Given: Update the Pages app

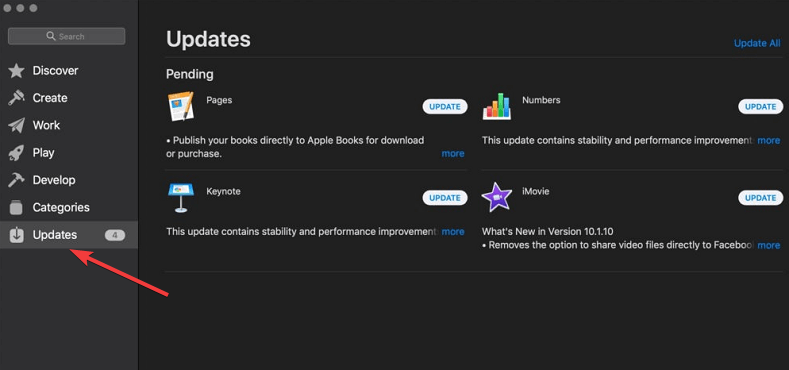Looking at the screenshot, I should [445, 107].
